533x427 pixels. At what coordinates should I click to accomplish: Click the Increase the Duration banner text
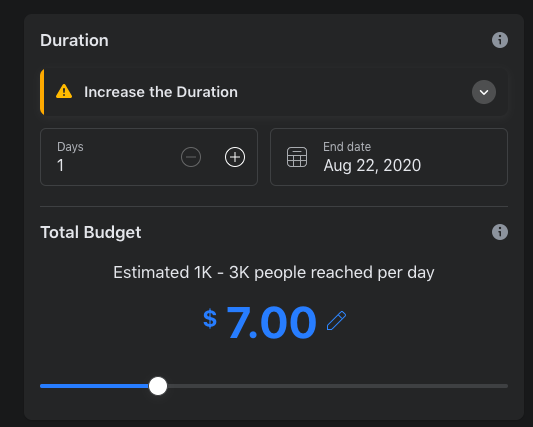click(x=161, y=92)
